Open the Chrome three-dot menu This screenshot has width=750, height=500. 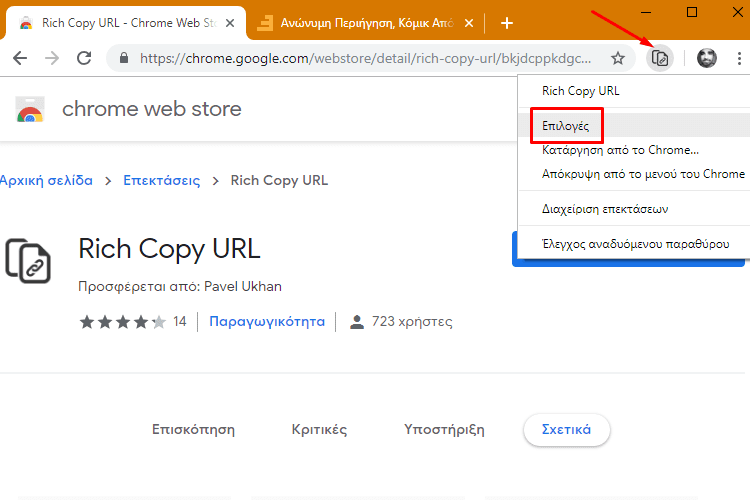pyautogui.click(x=739, y=58)
